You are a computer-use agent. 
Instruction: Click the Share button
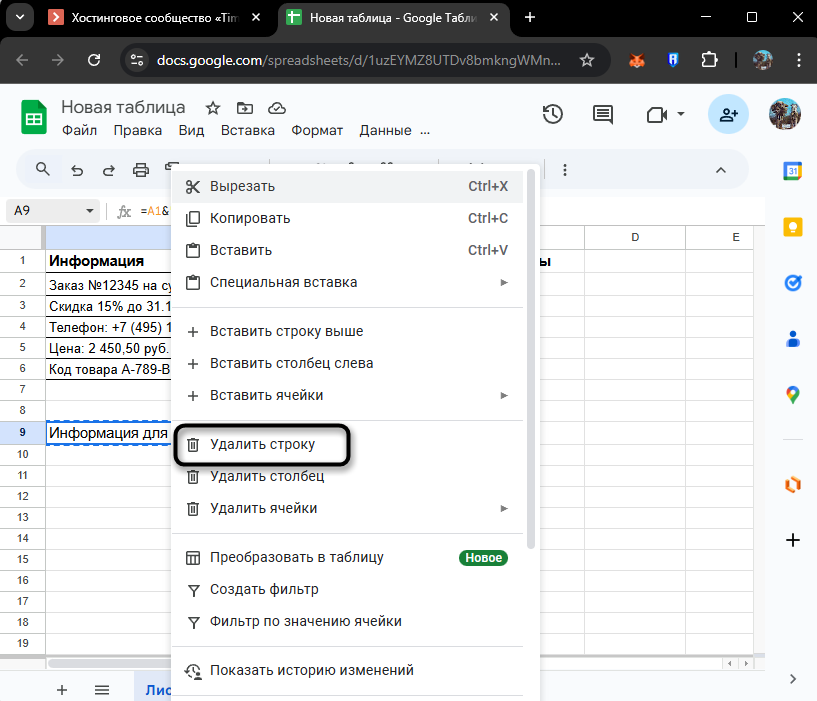click(x=728, y=115)
